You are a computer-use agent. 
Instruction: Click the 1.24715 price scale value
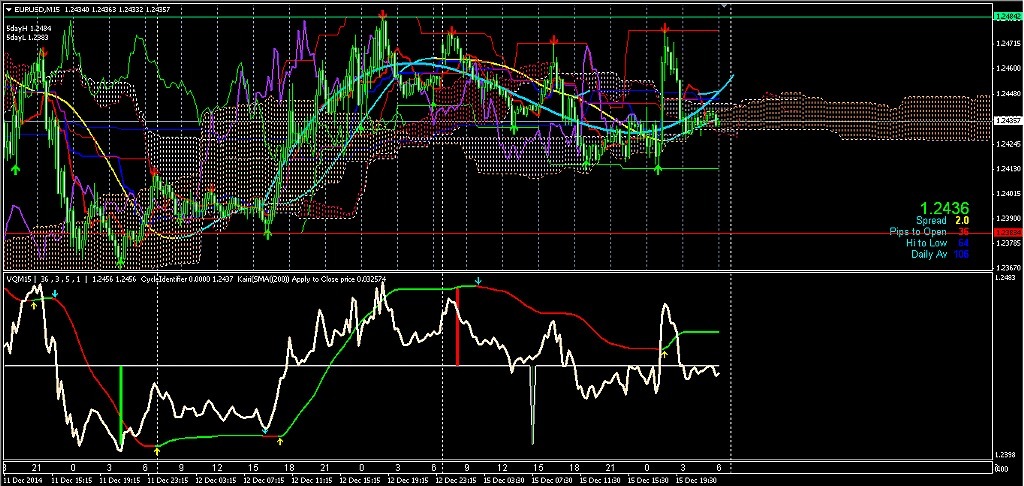click(x=1008, y=43)
